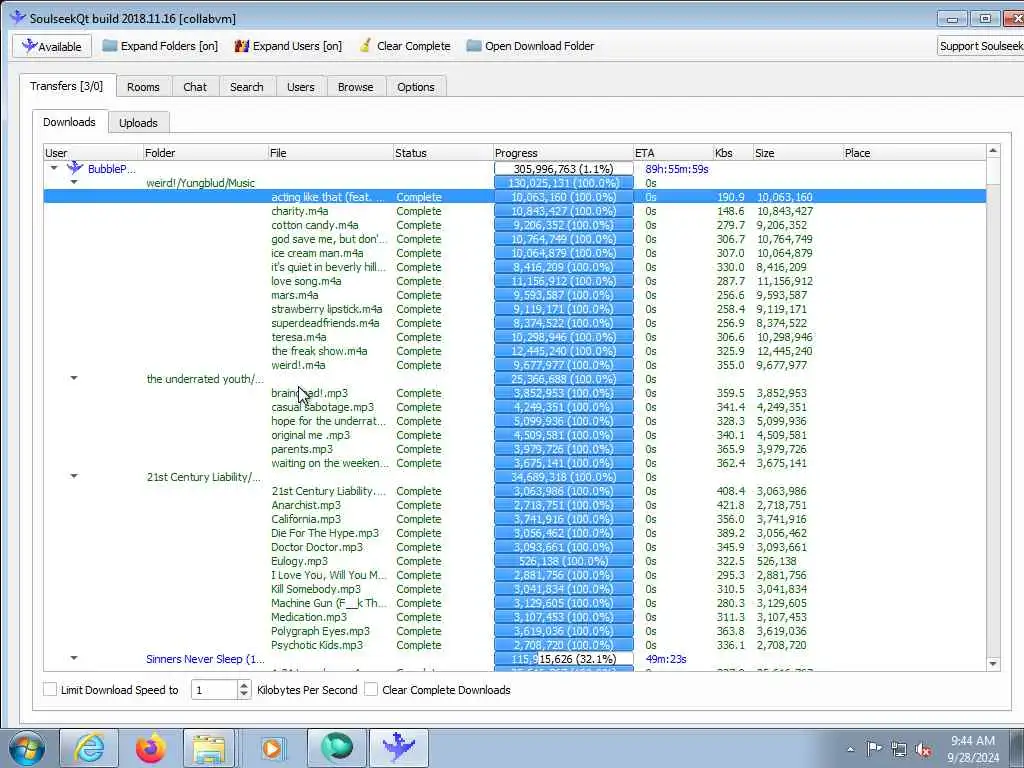Select the casual sabotage.mp3 file

[323, 407]
